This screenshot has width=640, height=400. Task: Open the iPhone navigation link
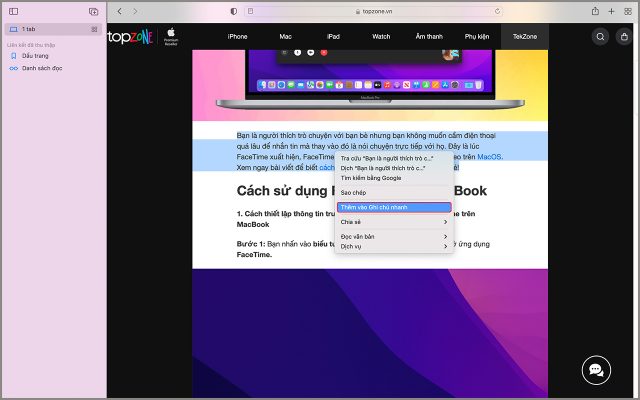pyautogui.click(x=237, y=36)
